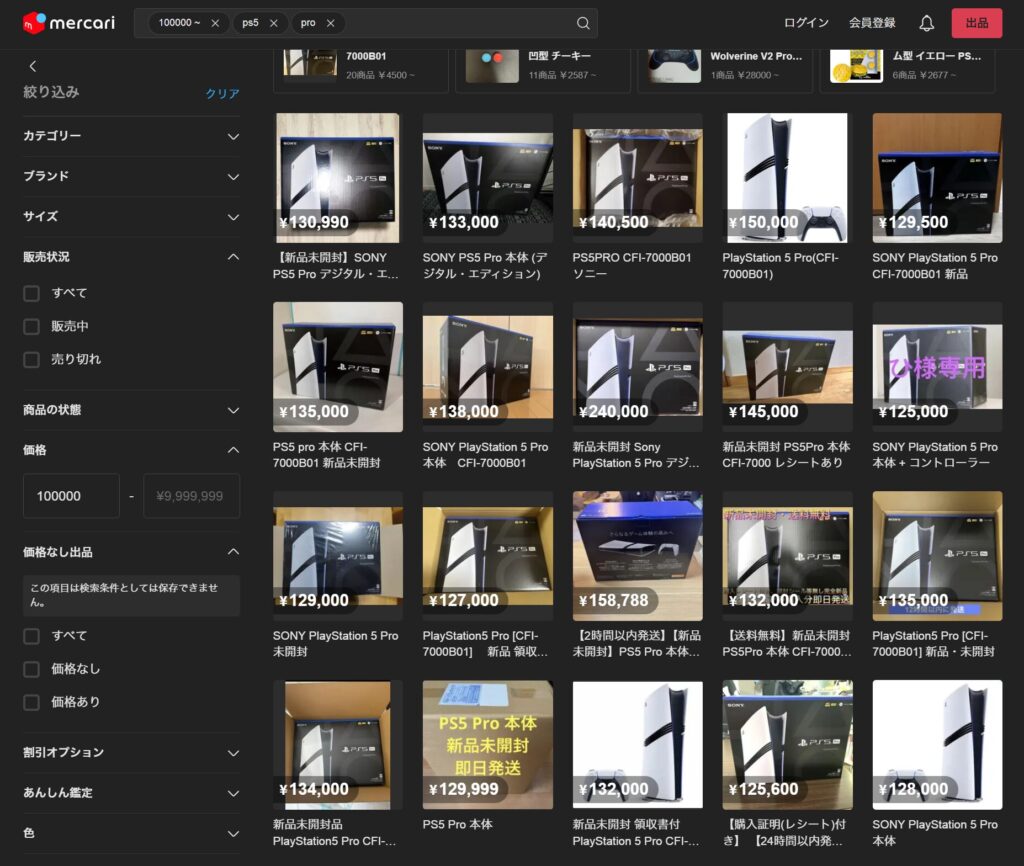1024x866 pixels.
Task: Click title '【購入証明(レシート)付き】【24時間以内発…'
Action: [x=784, y=833]
